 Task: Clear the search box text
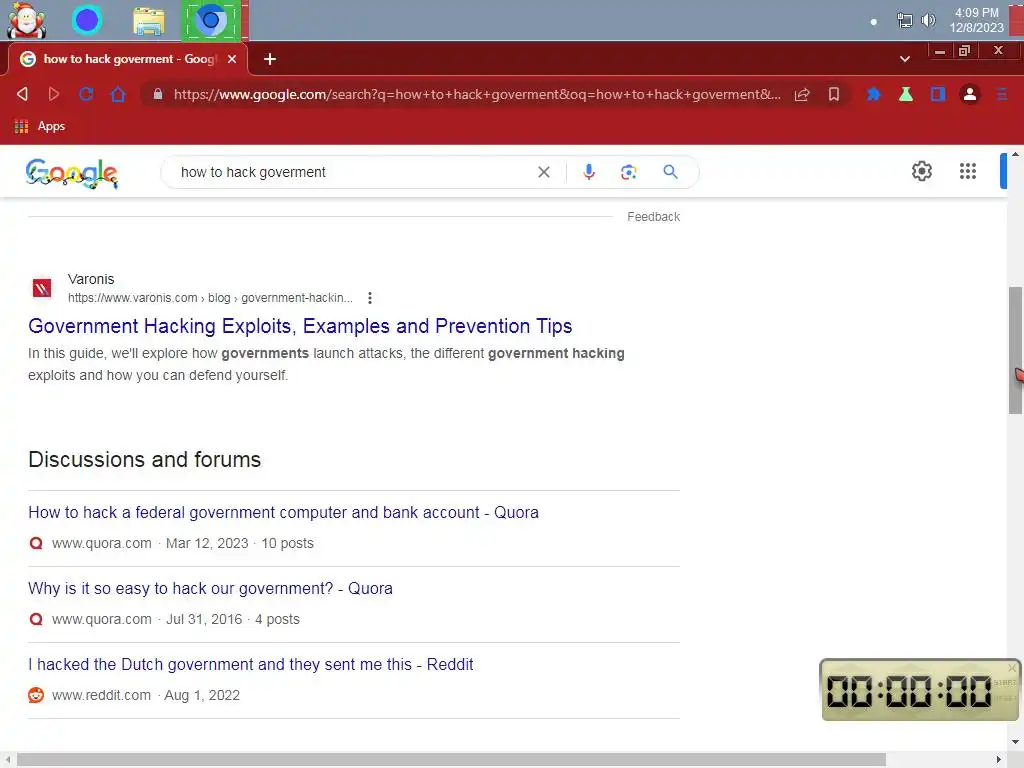pos(543,172)
